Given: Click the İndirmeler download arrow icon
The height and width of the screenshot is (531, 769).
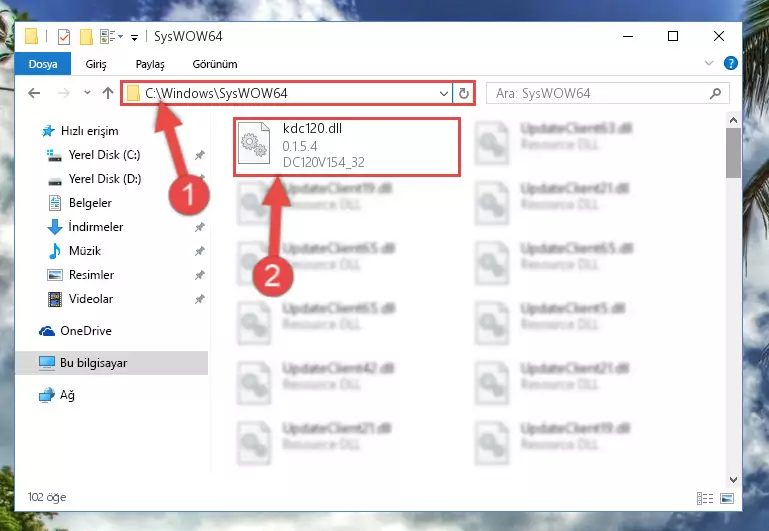Looking at the screenshot, I should [54, 227].
